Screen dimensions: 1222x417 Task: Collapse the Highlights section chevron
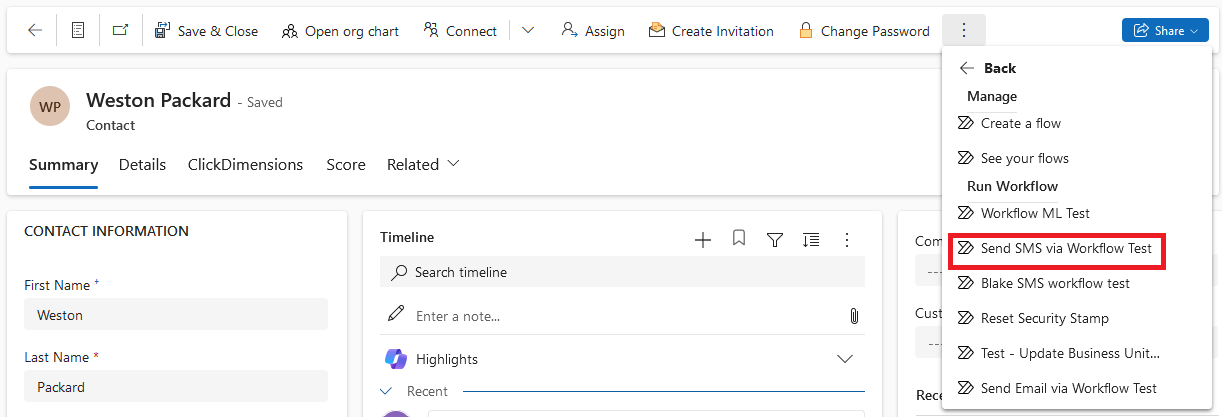845,359
